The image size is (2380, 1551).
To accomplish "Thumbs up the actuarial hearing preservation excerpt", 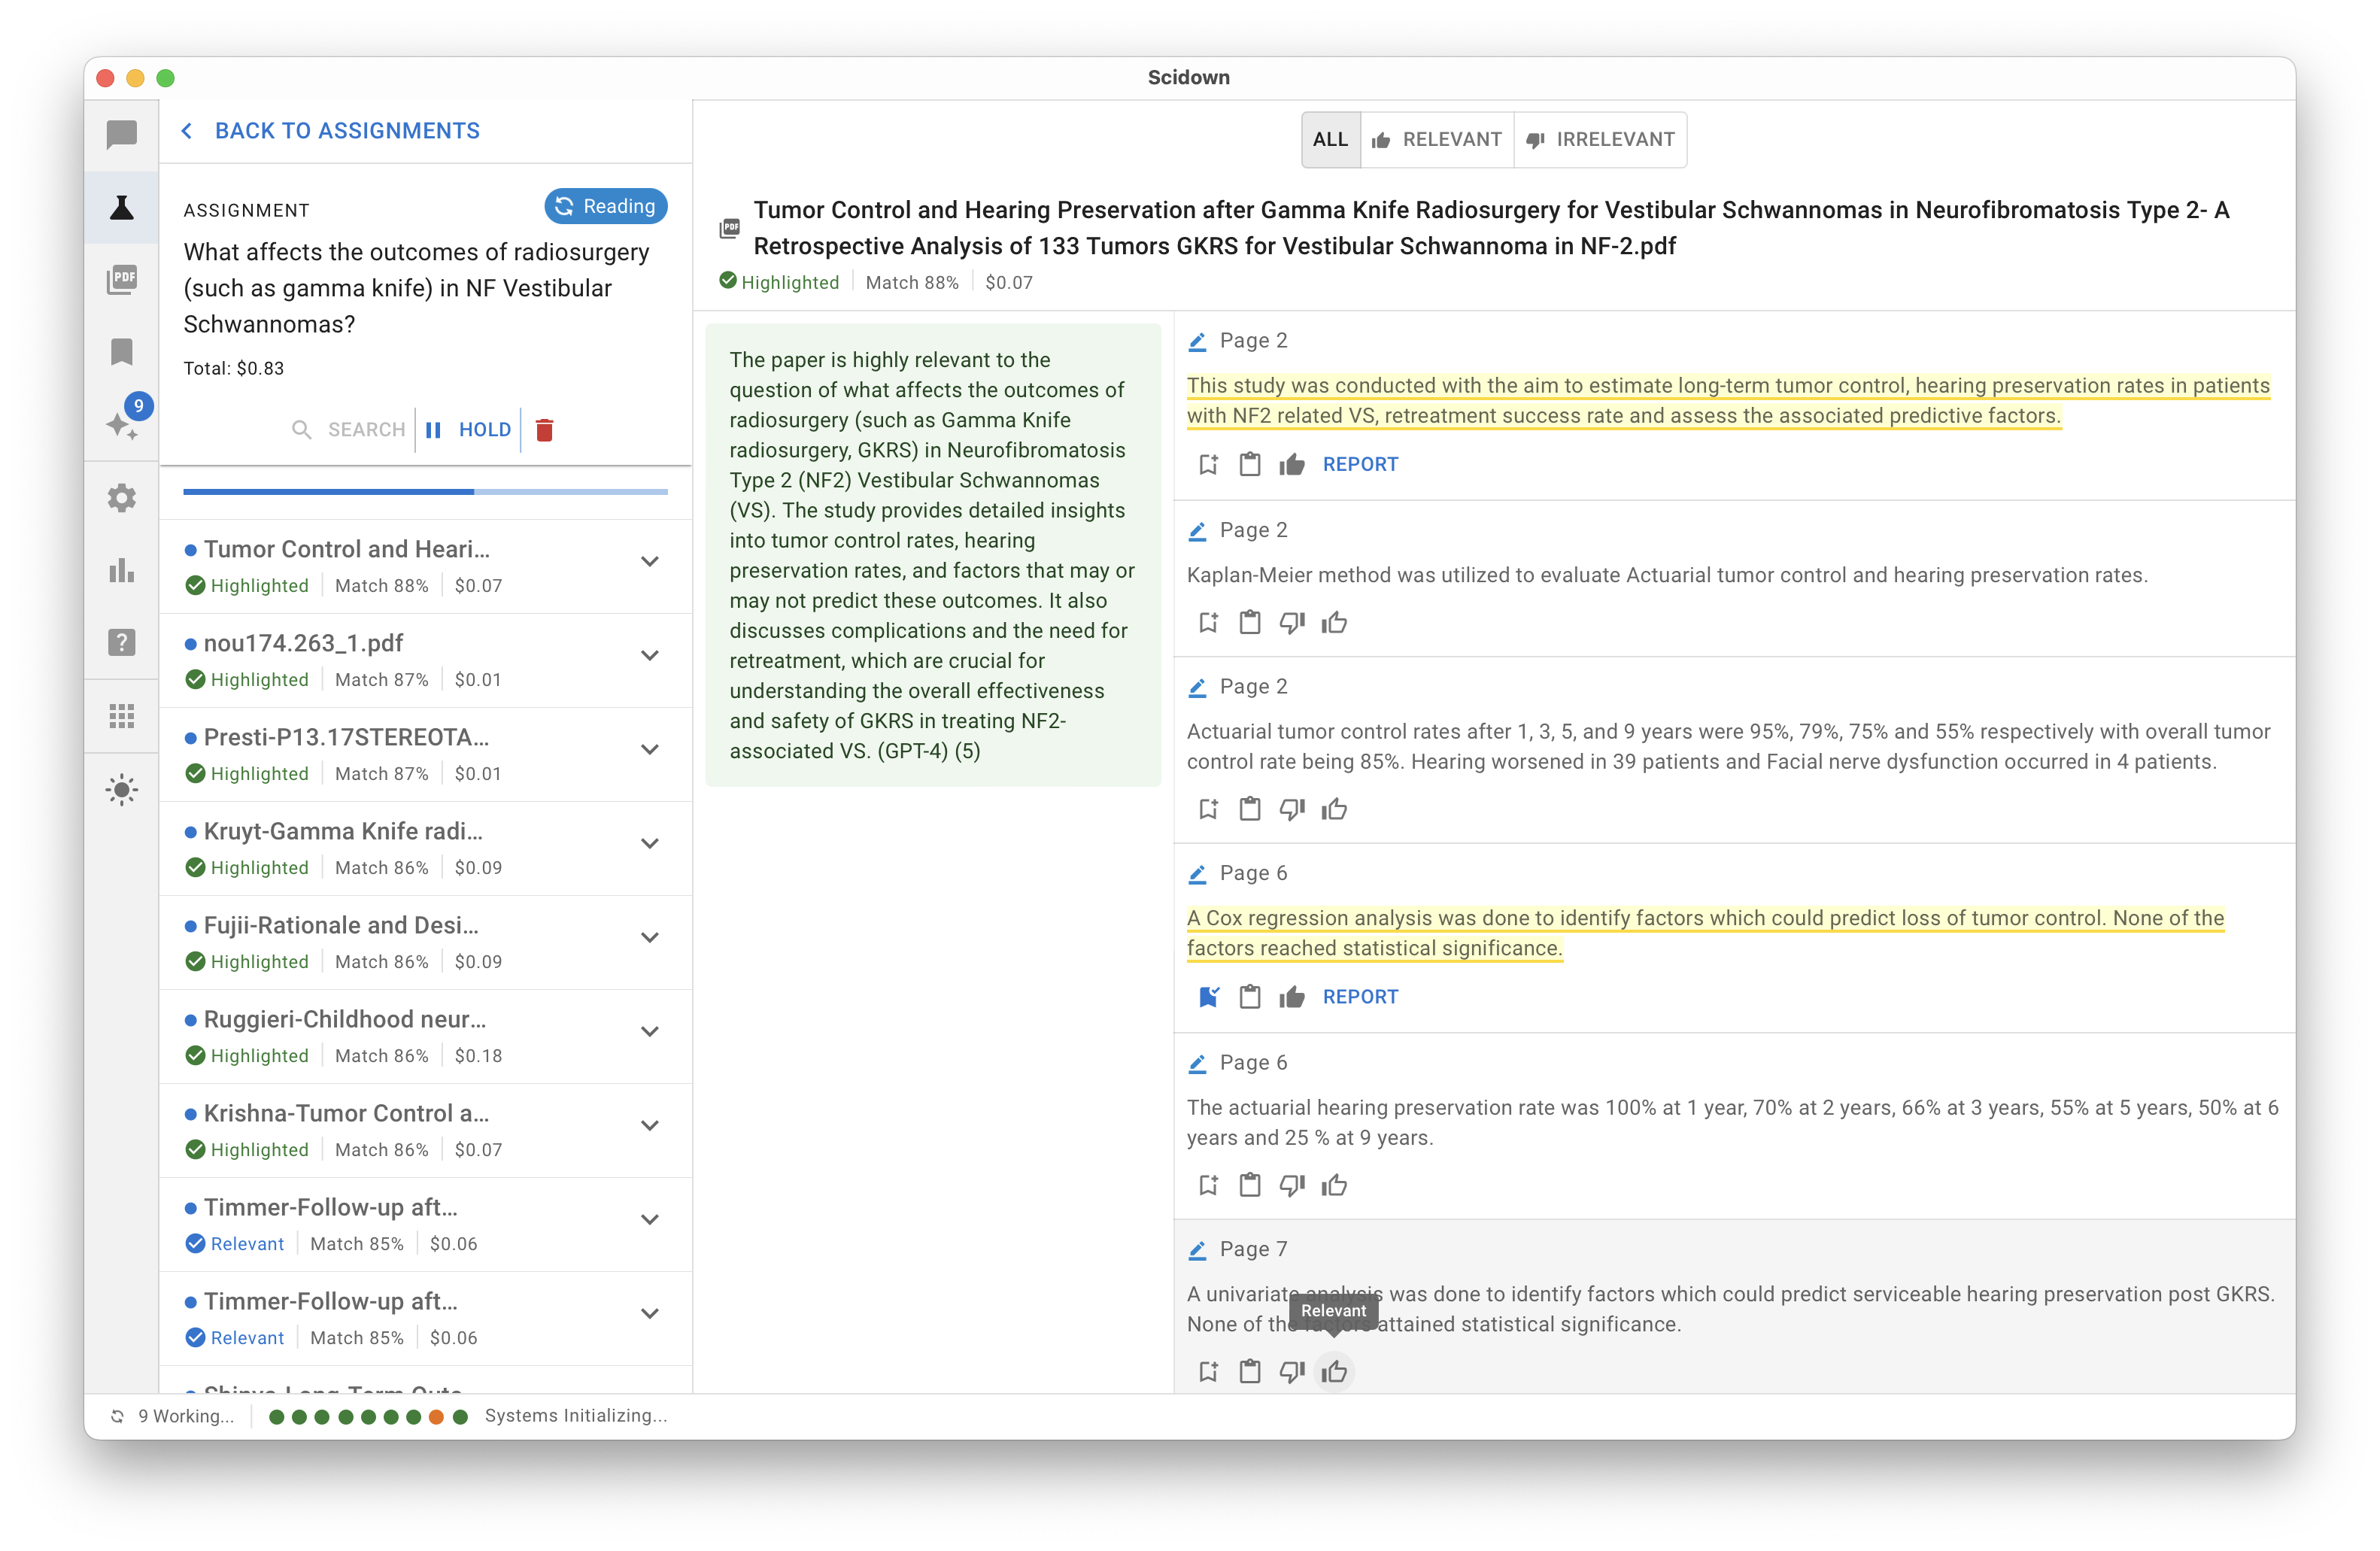I will (1334, 1186).
